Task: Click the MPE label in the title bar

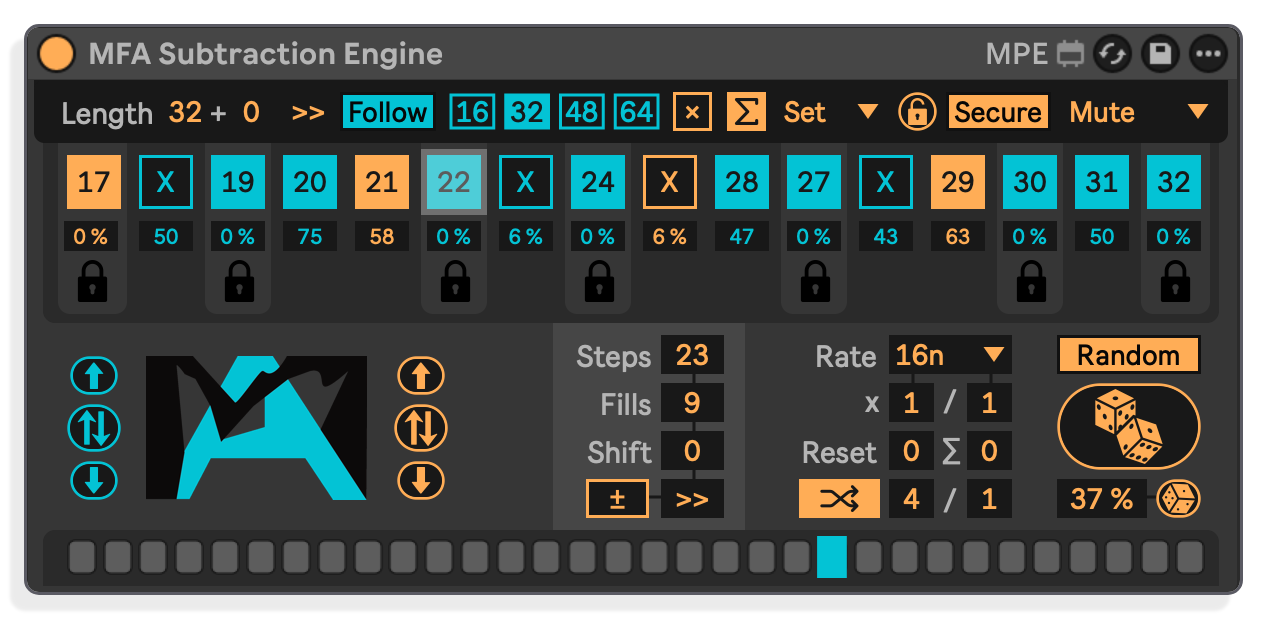Action: click(1017, 53)
